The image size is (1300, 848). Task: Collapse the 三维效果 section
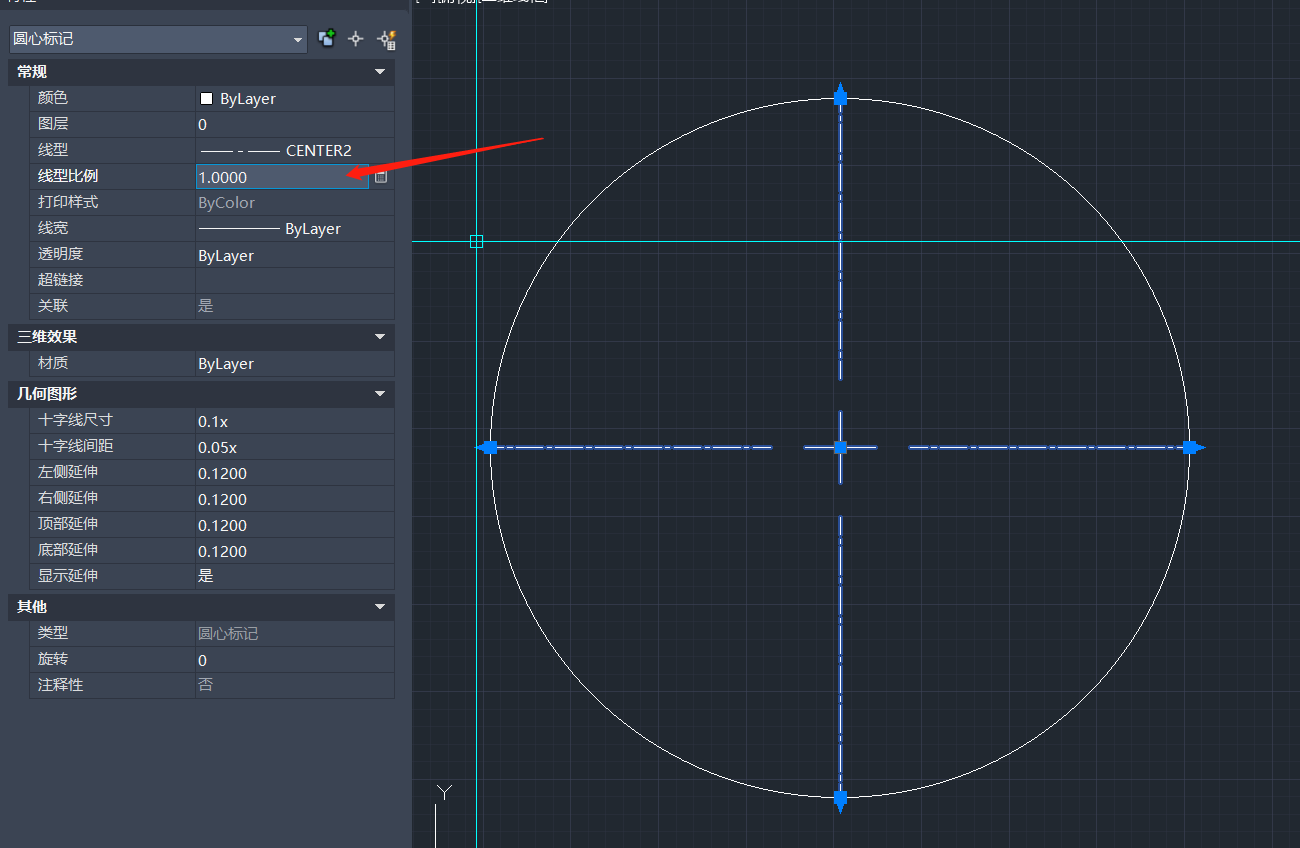pyautogui.click(x=379, y=337)
